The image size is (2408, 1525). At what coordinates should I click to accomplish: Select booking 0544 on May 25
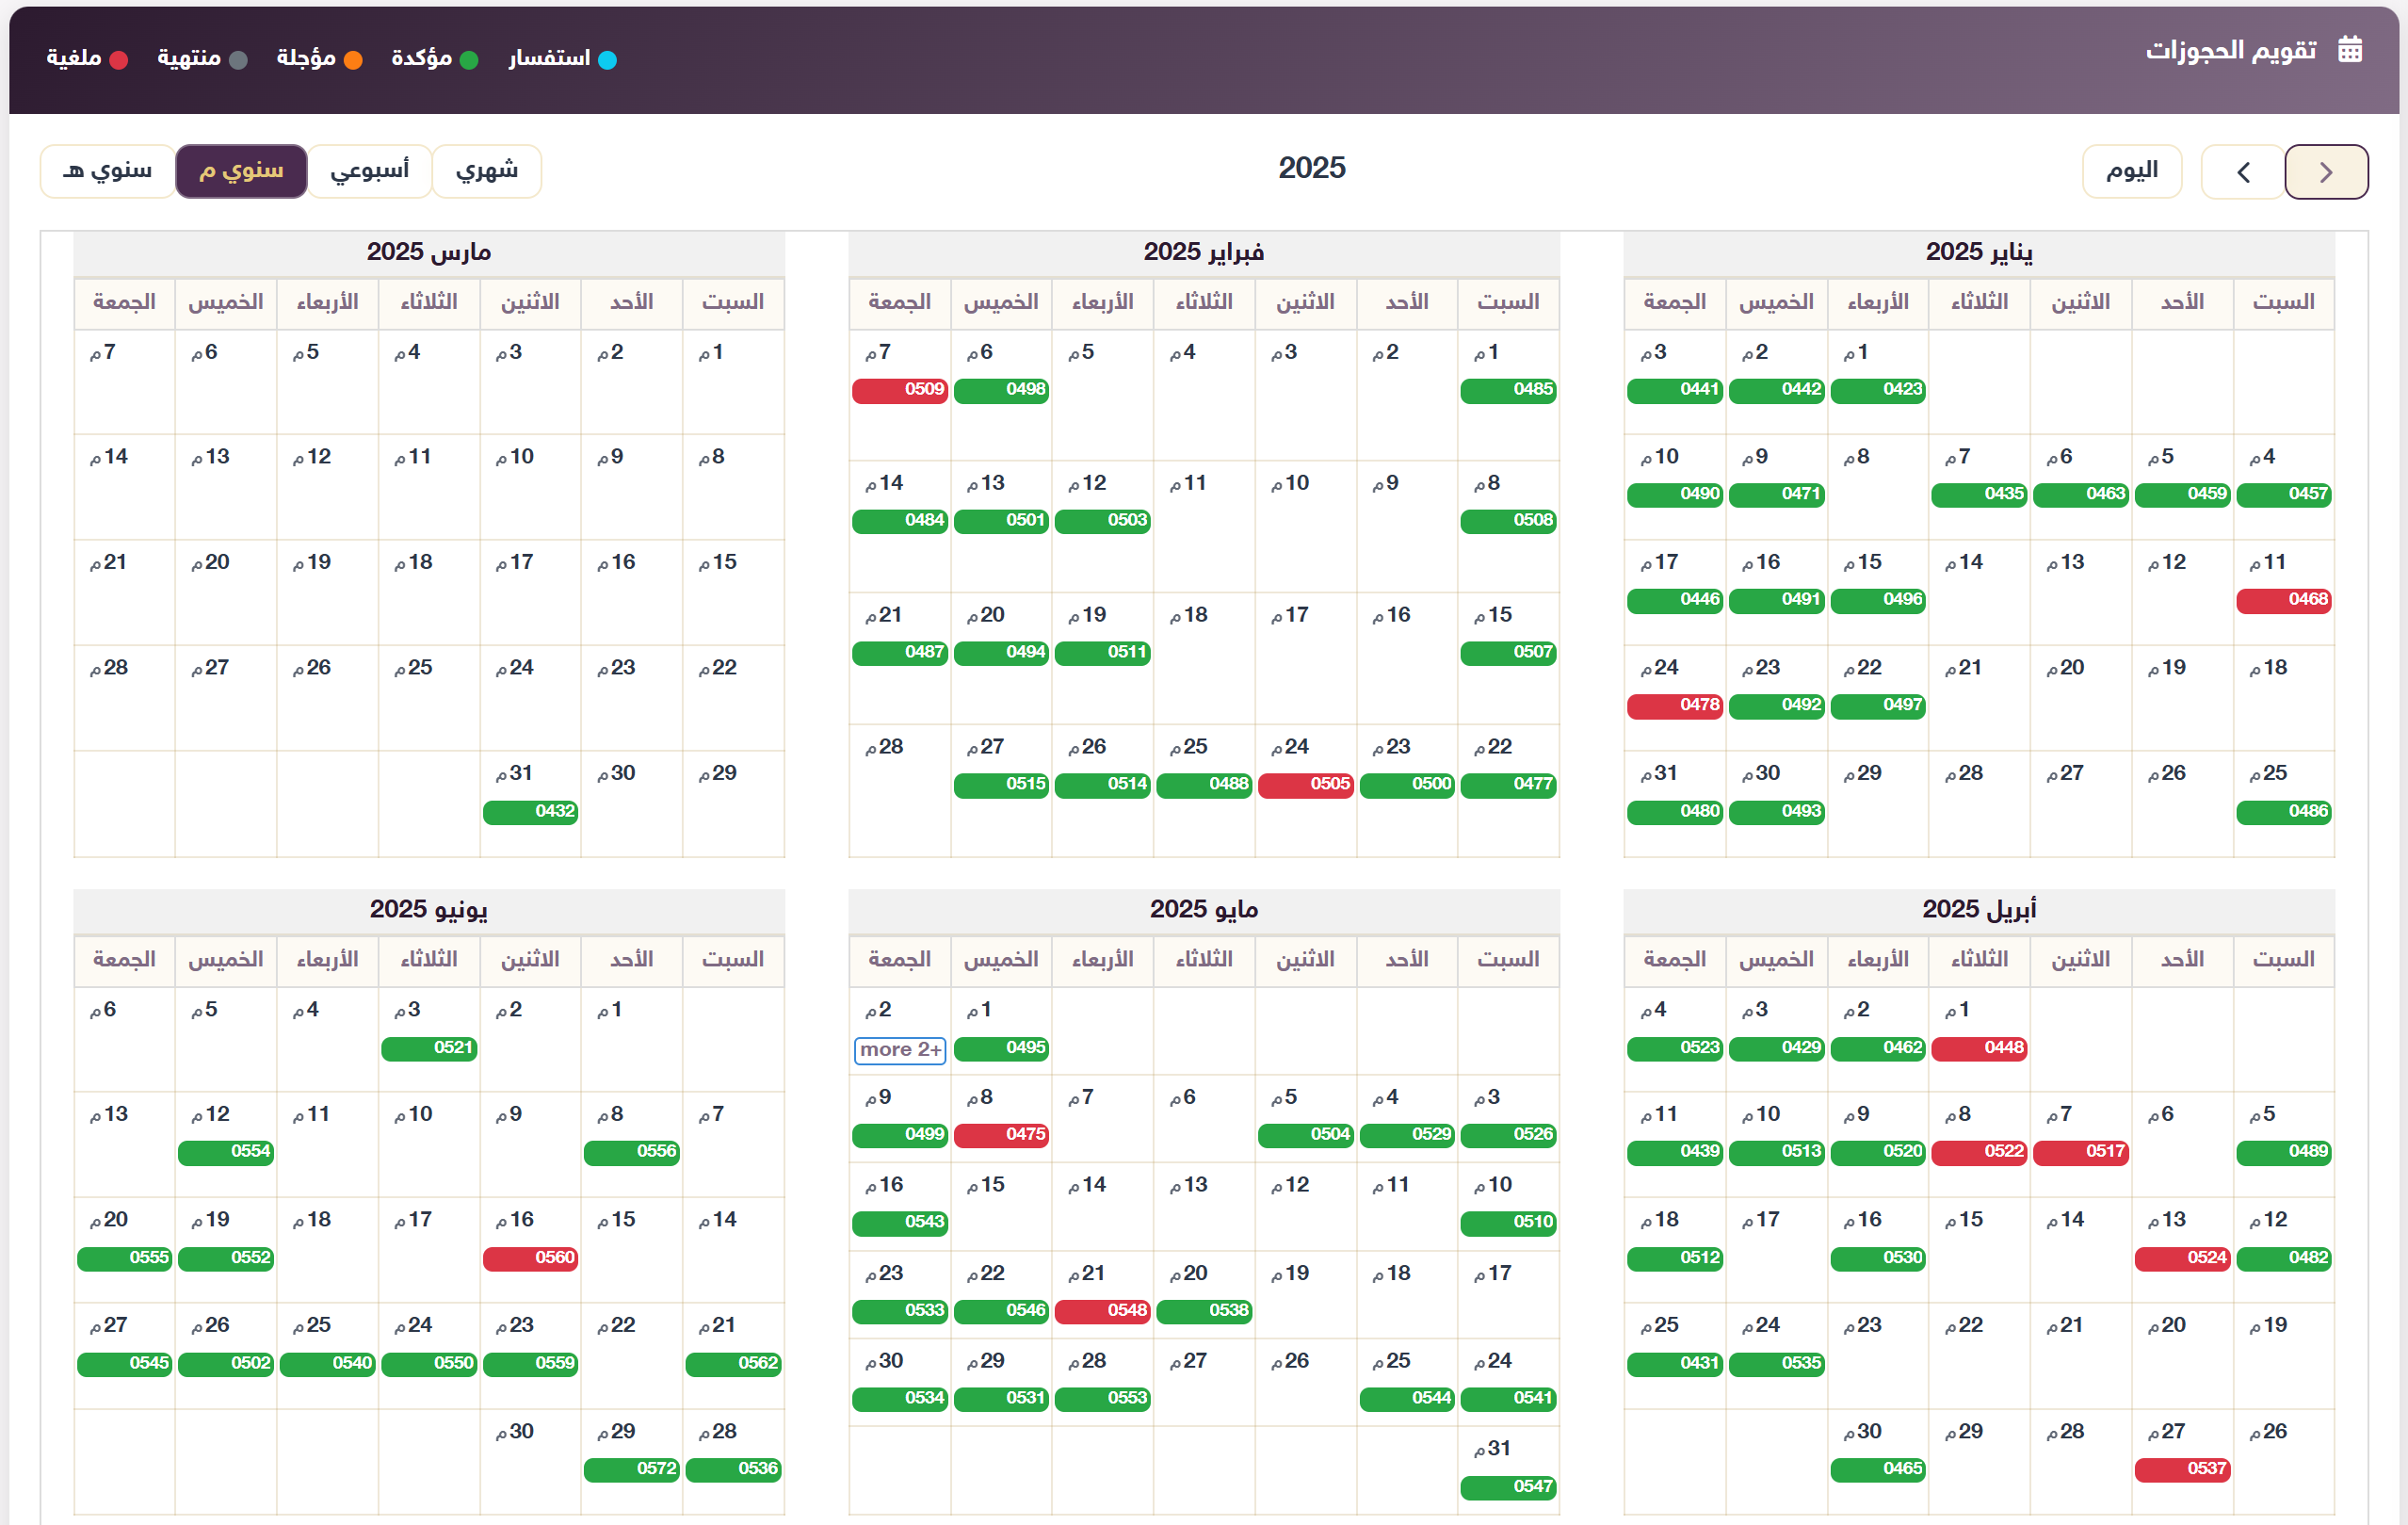pyautogui.click(x=1407, y=1398)
